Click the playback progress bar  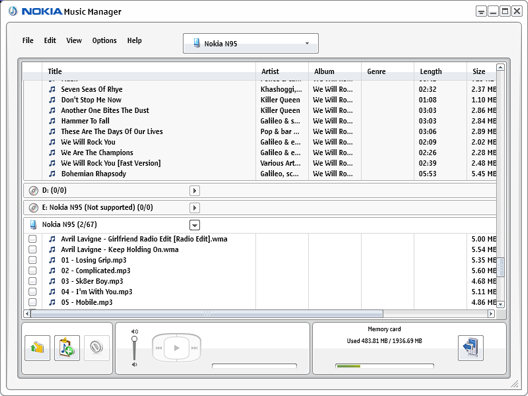click(x=255, y=365)
